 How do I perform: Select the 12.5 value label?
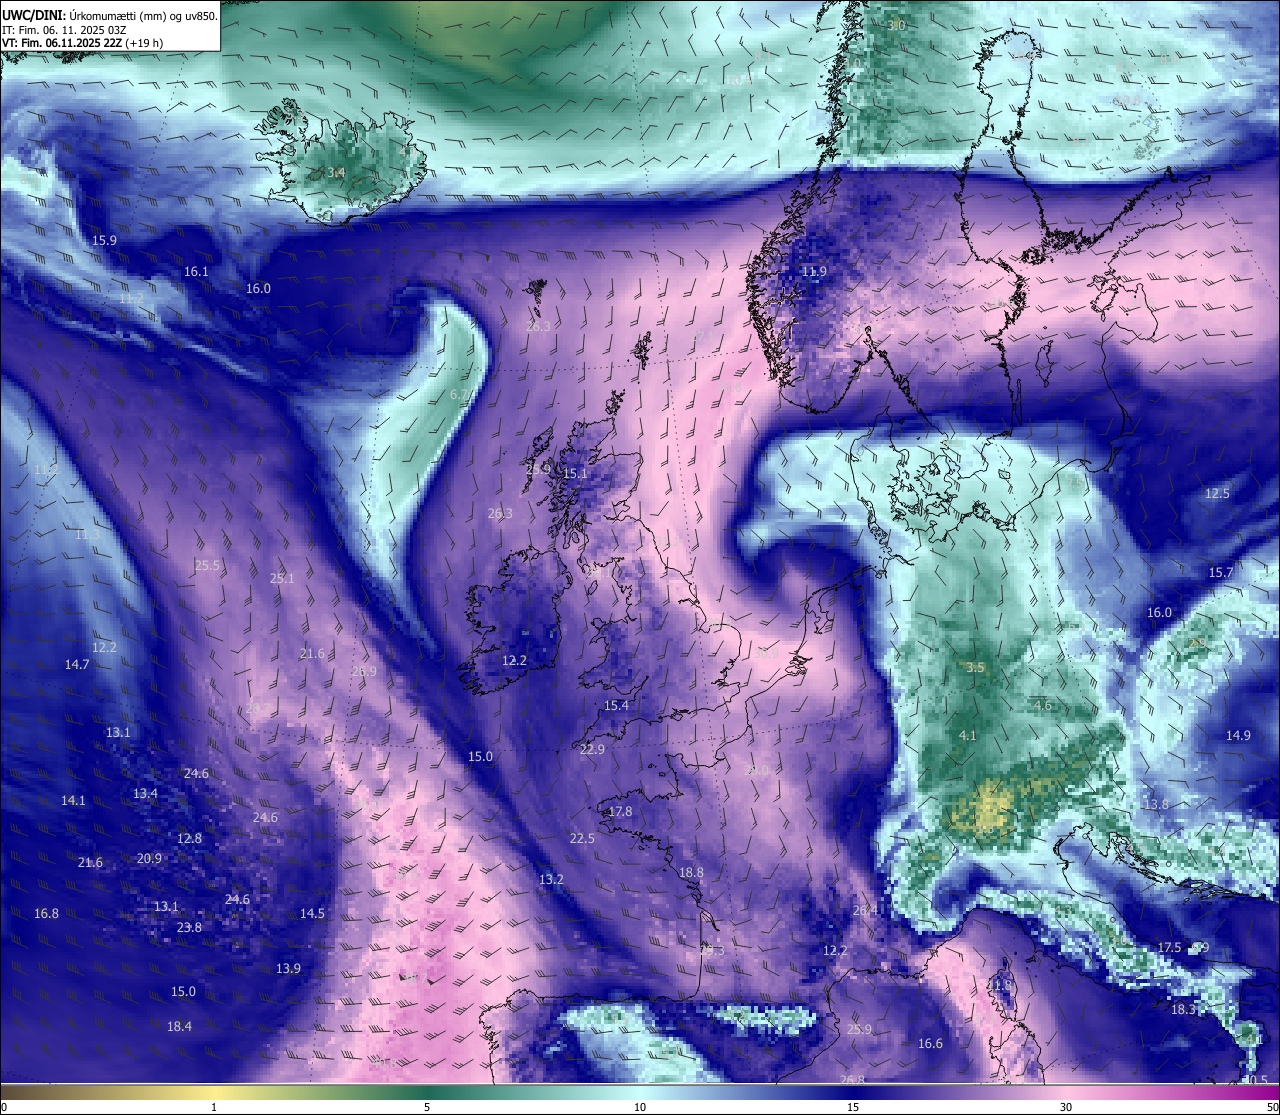[1217, 493]
